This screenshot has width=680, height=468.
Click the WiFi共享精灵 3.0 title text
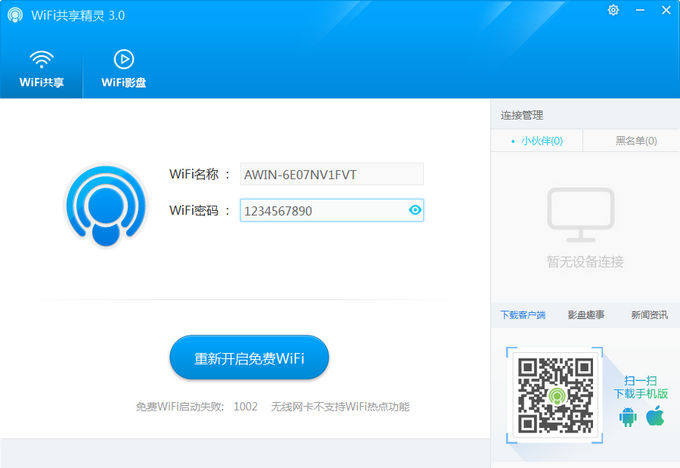tap(78, 16)
